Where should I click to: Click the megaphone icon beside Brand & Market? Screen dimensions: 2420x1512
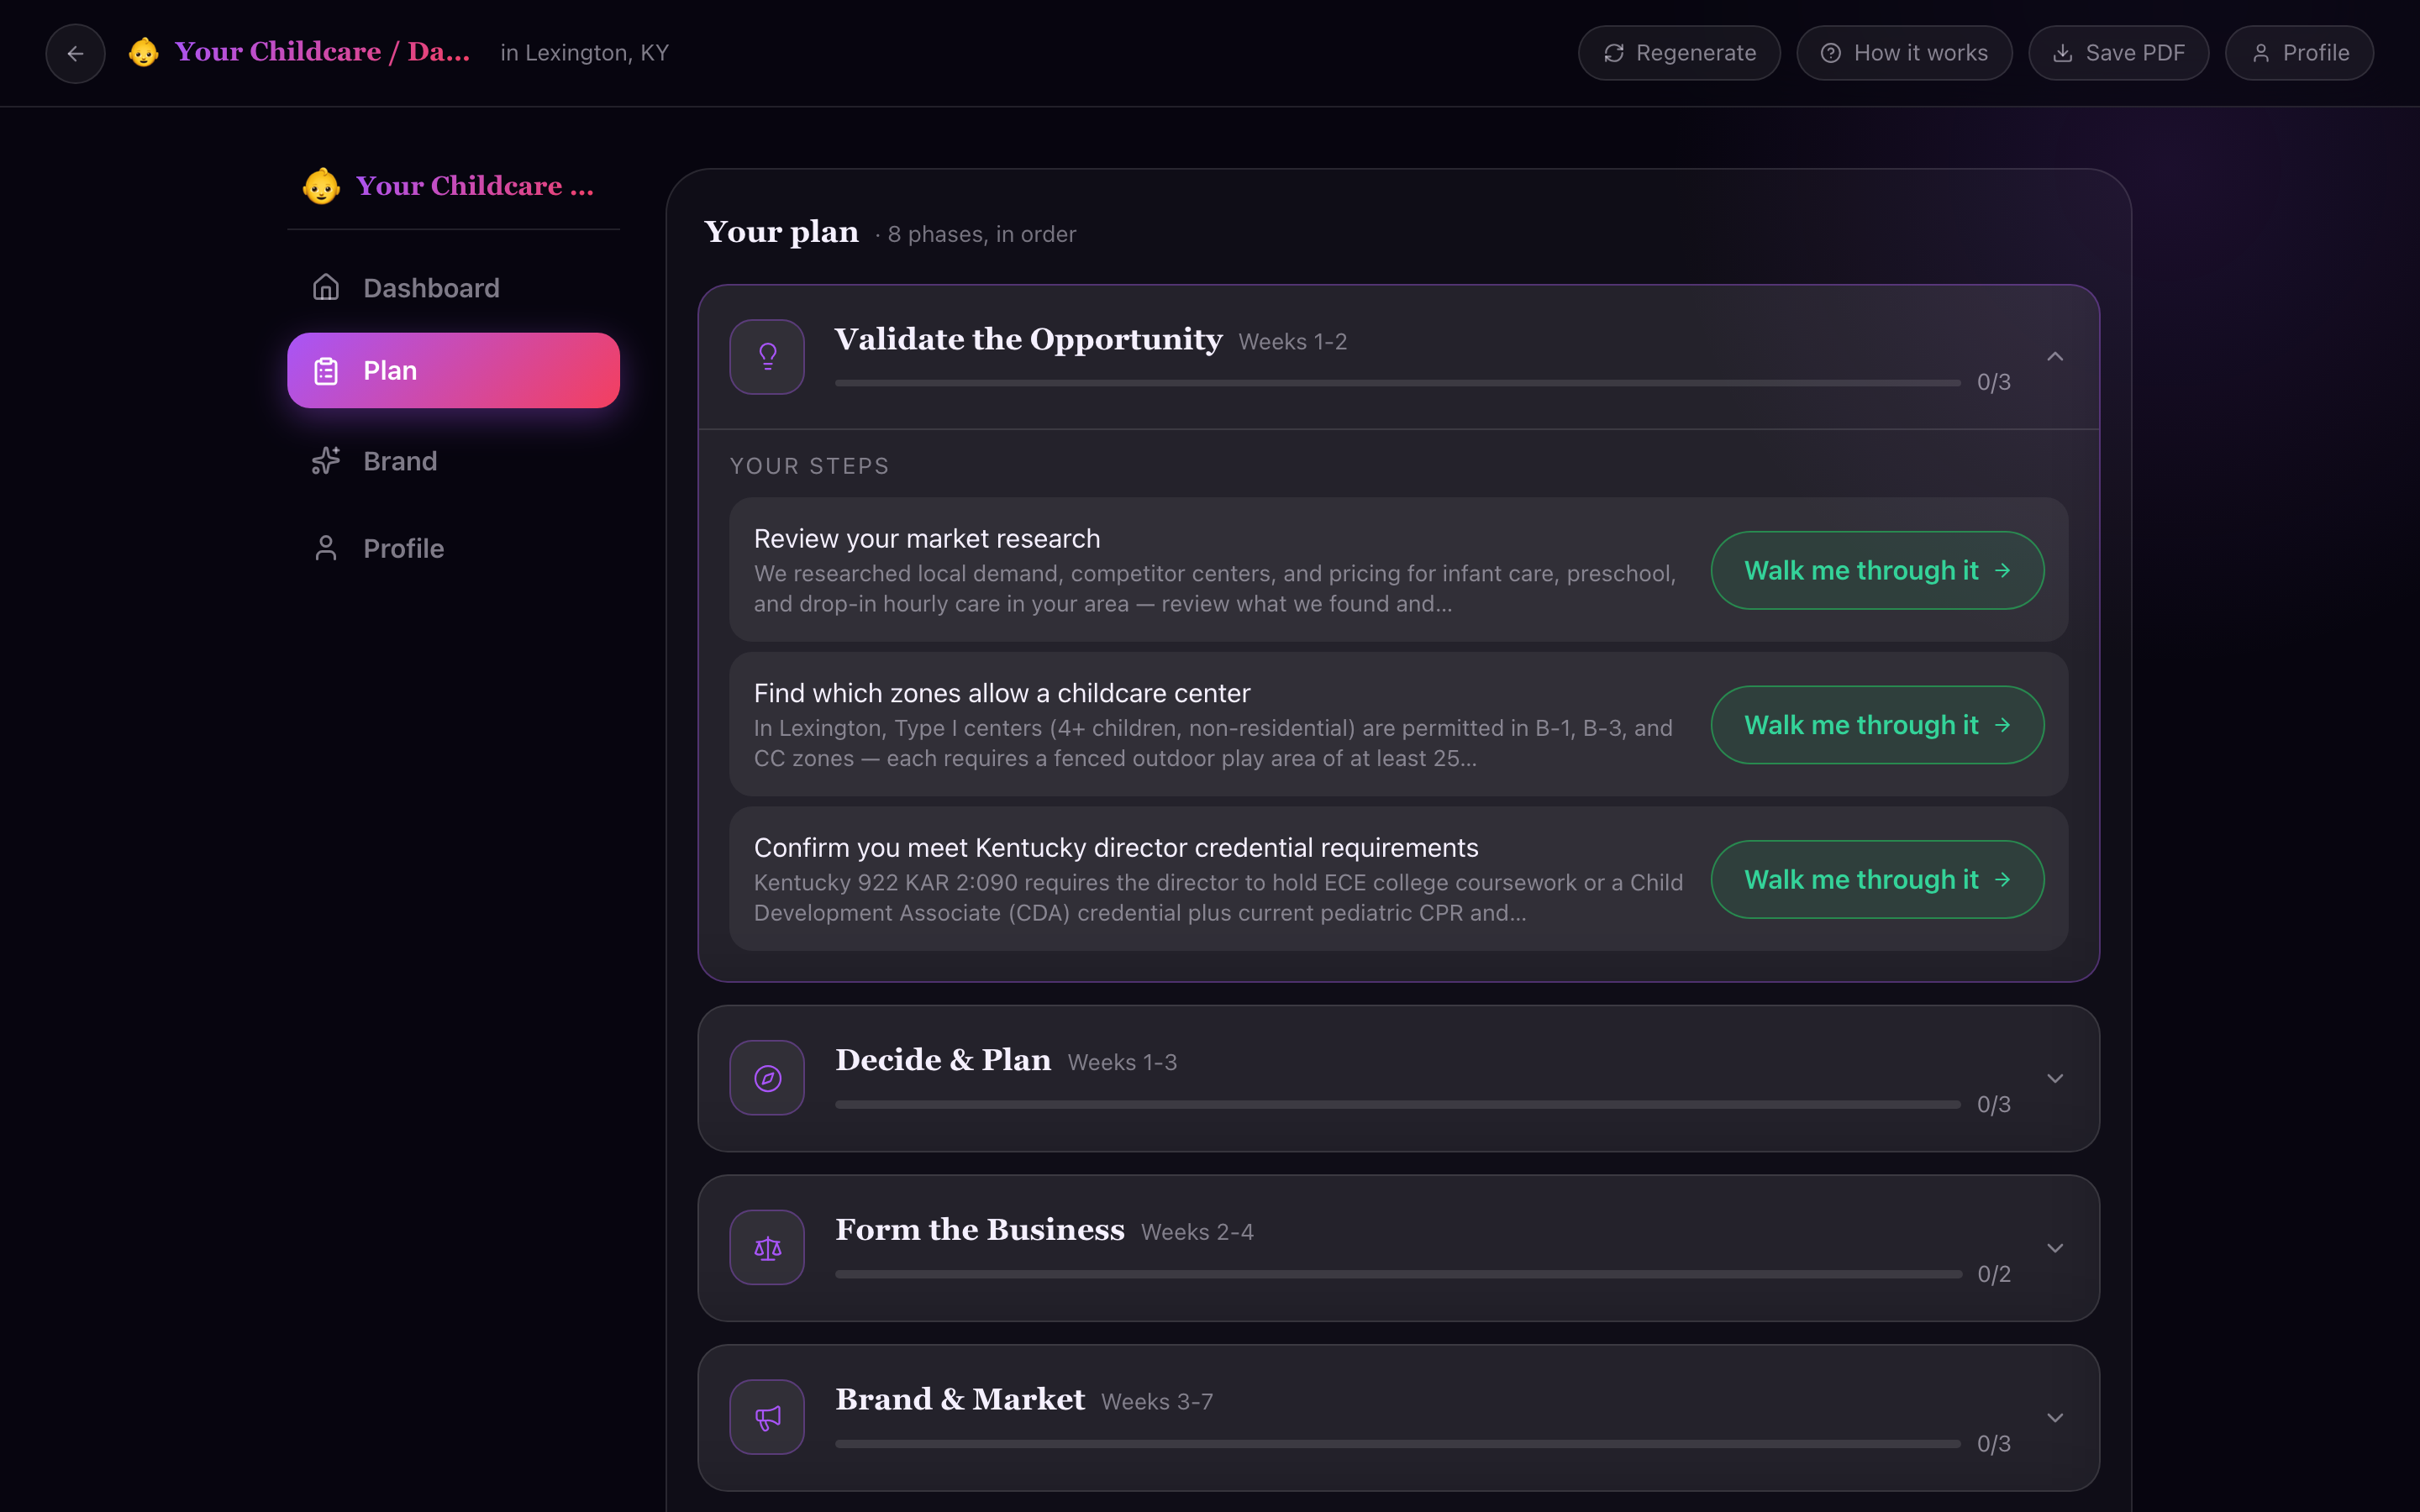pos(767,1417)
